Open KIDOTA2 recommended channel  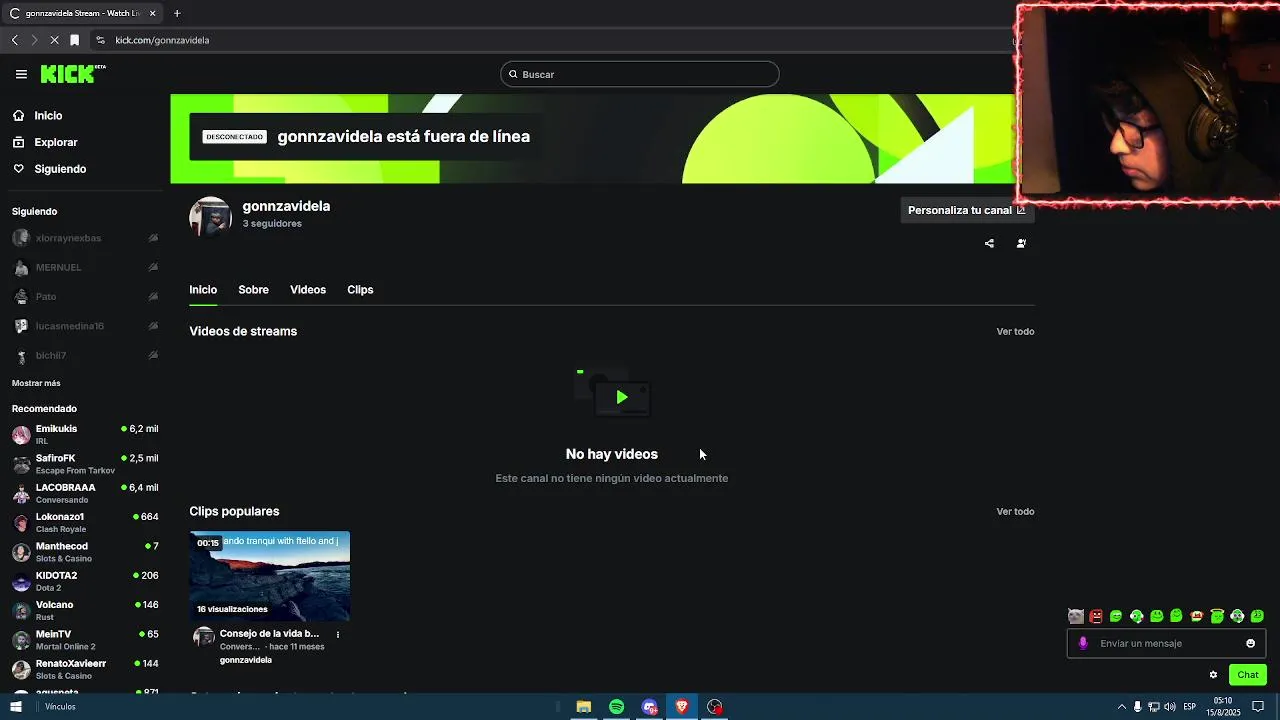coord(85,581)
